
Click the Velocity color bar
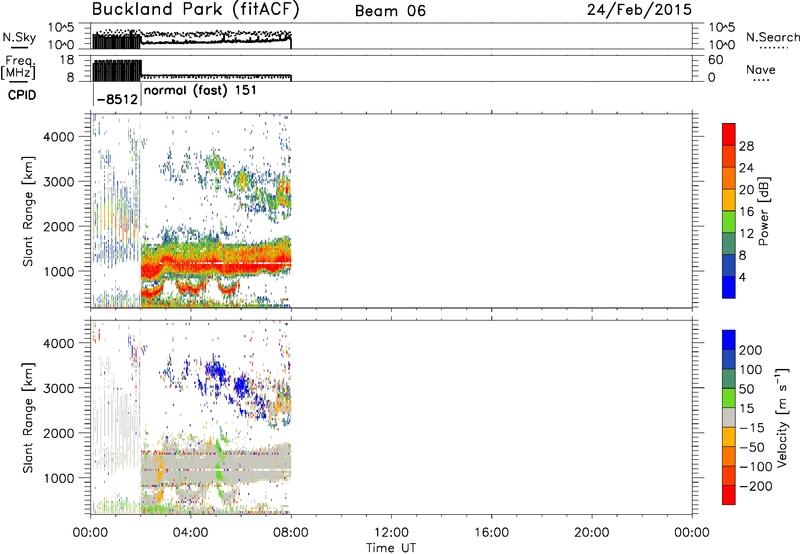729,417
